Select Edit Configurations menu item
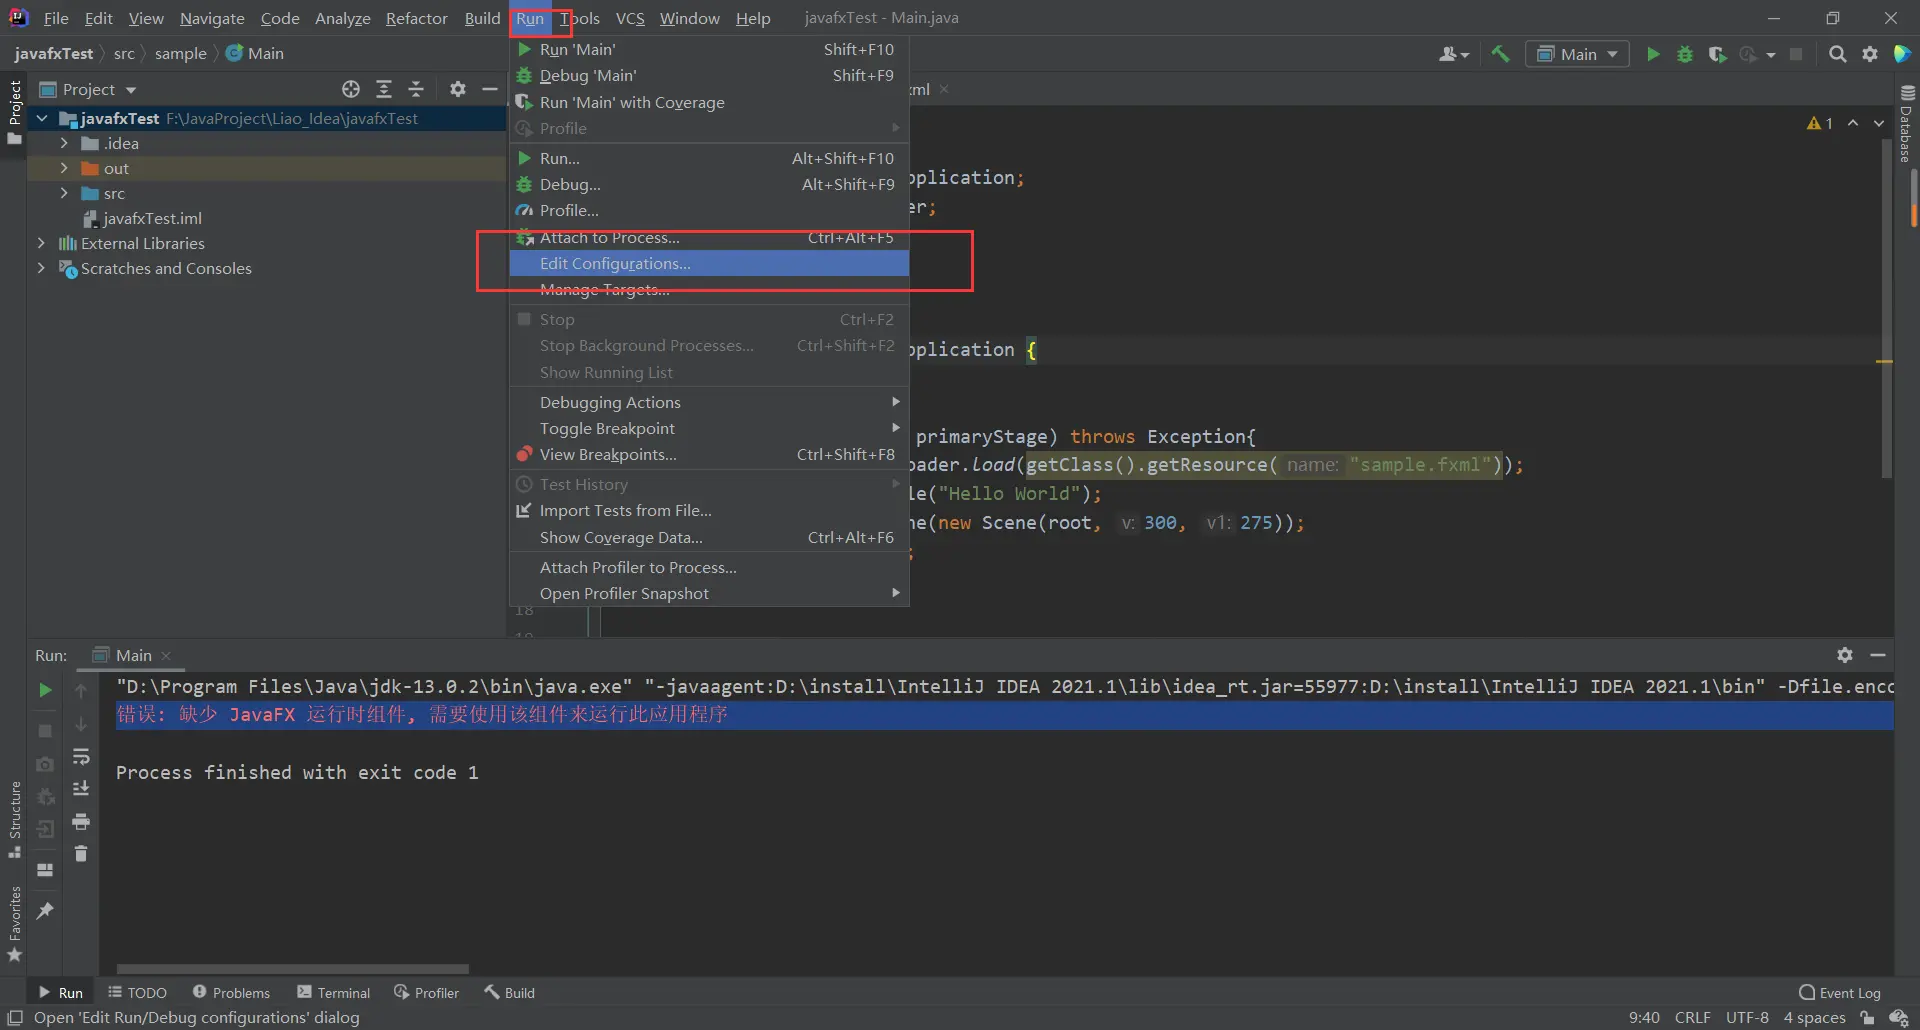The image size is (1920, 1030). [x=614, y=264]
